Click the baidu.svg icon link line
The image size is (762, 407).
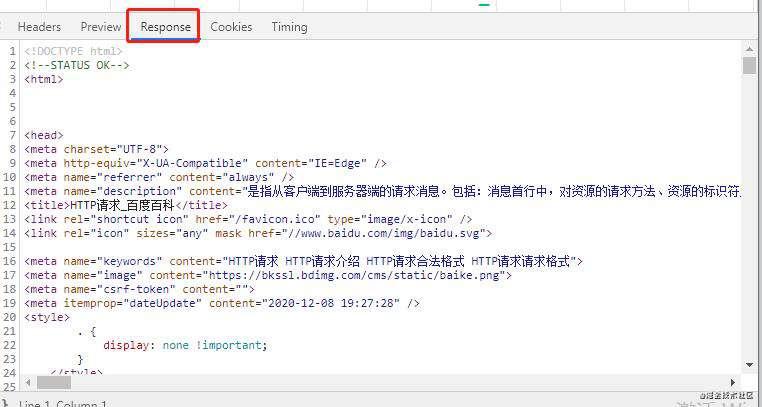258,233
